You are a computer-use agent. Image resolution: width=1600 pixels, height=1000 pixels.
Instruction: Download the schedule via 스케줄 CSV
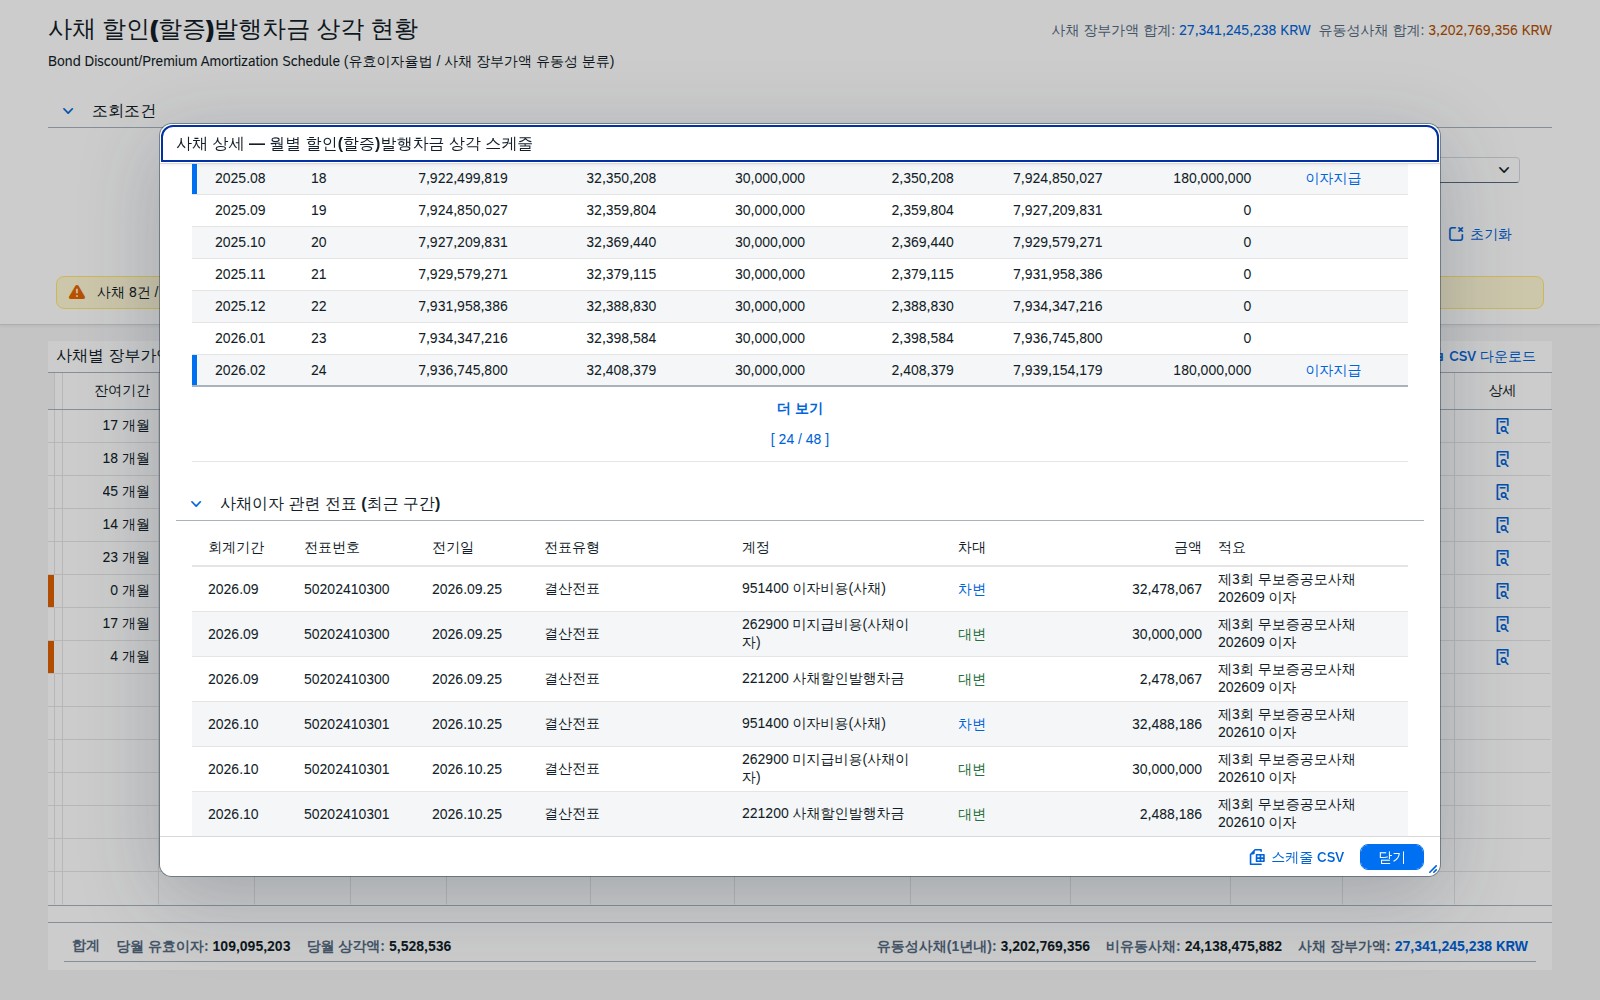coord(1296,857)
